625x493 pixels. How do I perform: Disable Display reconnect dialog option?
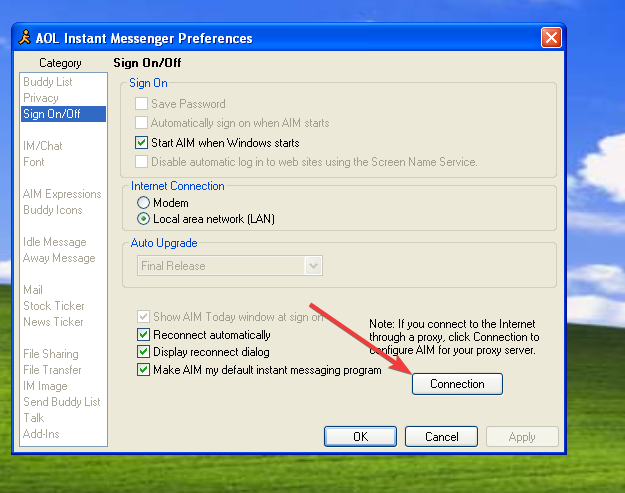tap(143, 352)
